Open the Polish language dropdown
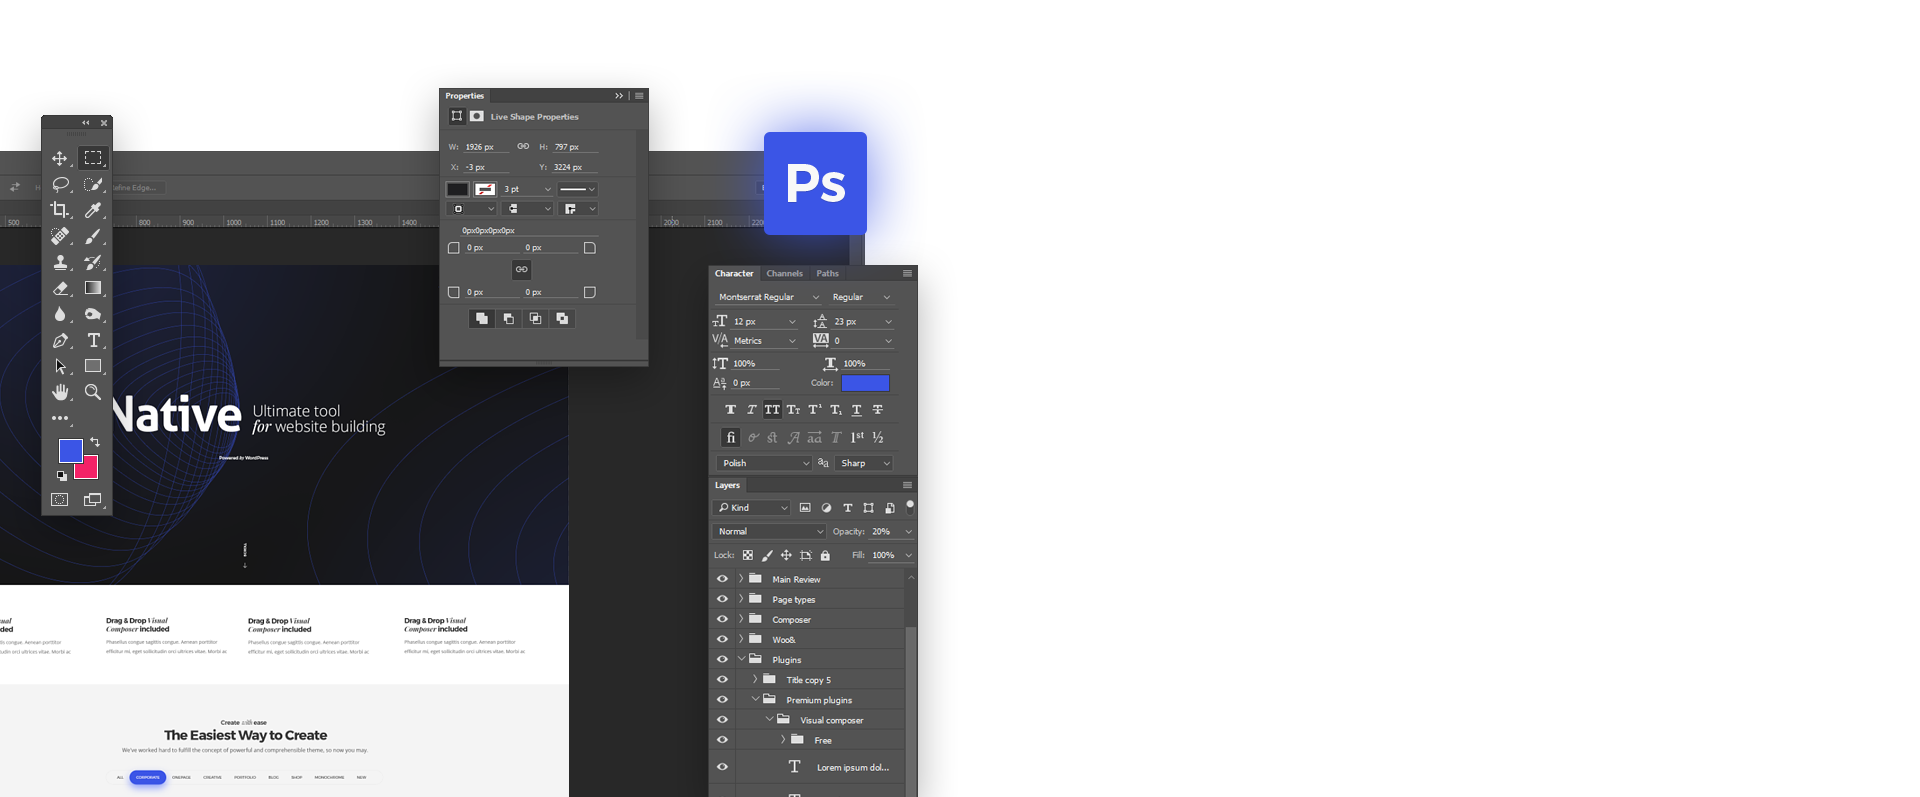 pyautogui.click(x=764, y=463)
